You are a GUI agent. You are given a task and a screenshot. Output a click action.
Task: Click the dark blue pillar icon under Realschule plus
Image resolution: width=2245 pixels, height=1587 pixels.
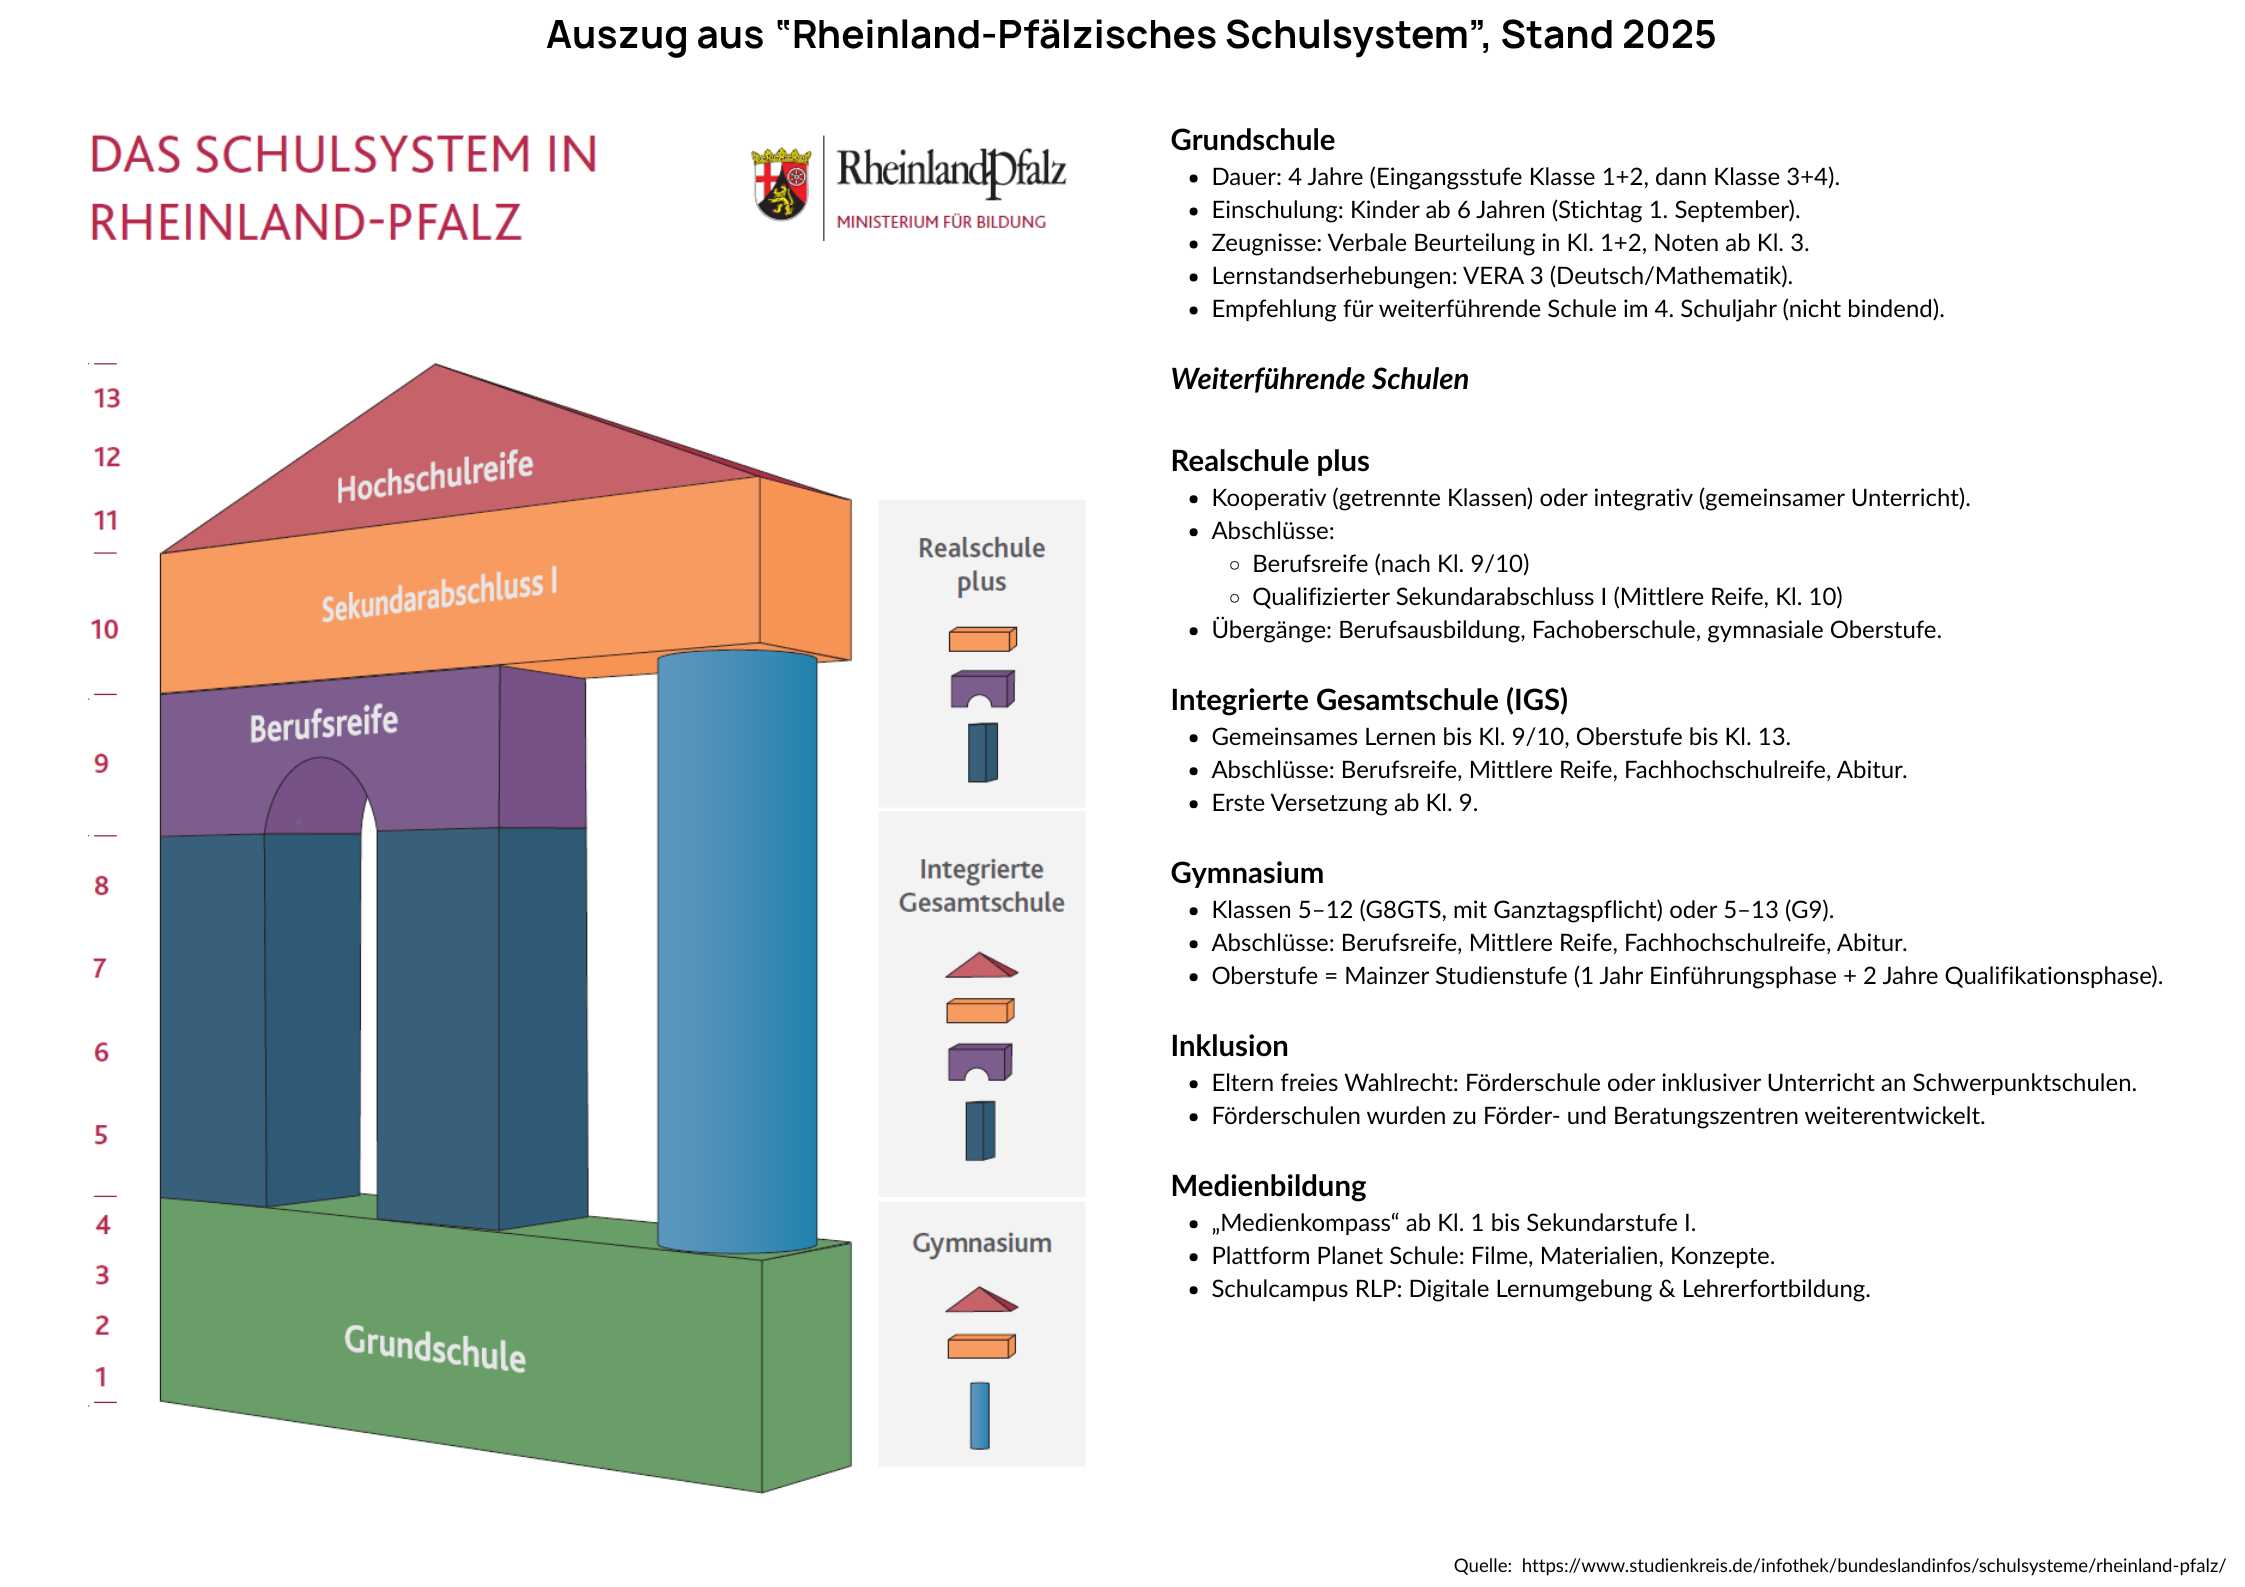click(982, 752)
